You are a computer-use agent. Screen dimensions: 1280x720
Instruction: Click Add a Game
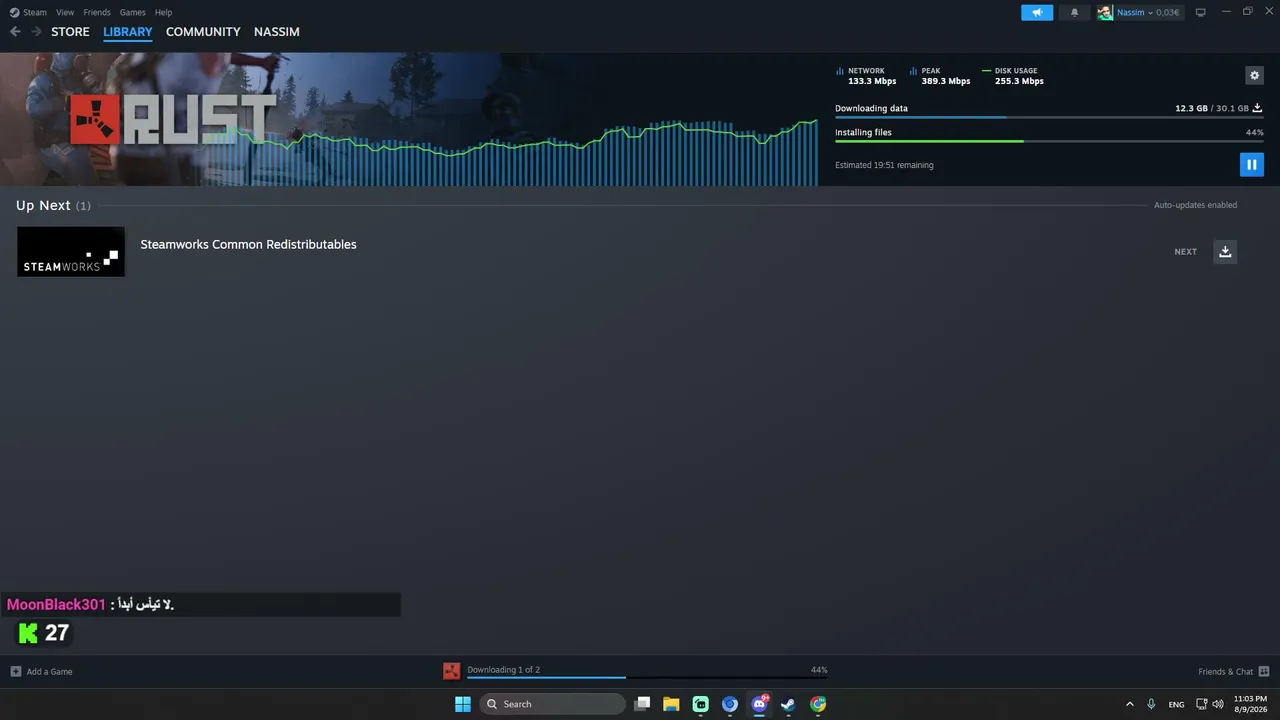click(x=42, y=671)
